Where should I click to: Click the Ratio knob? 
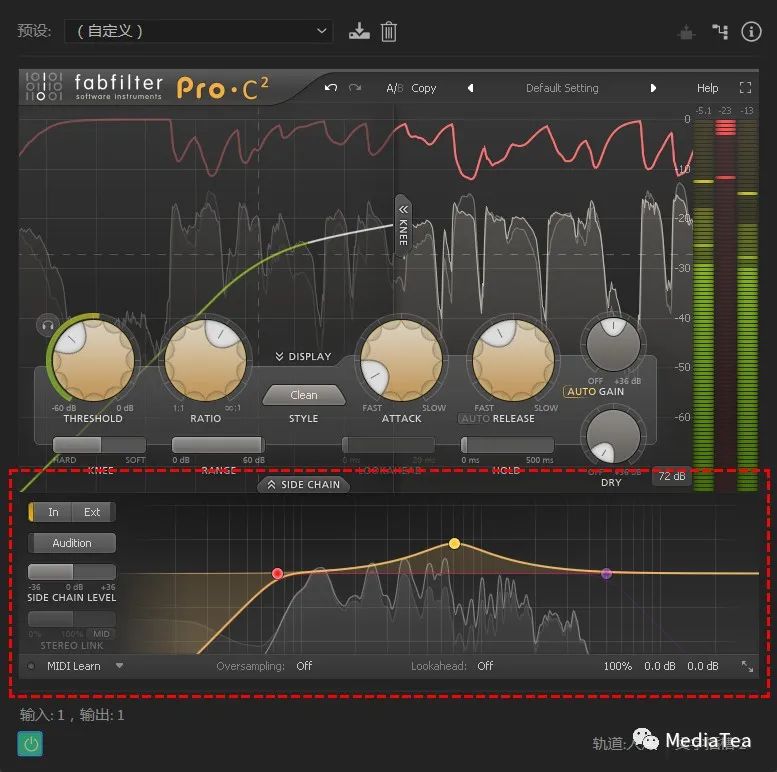(x=205, y=360)
